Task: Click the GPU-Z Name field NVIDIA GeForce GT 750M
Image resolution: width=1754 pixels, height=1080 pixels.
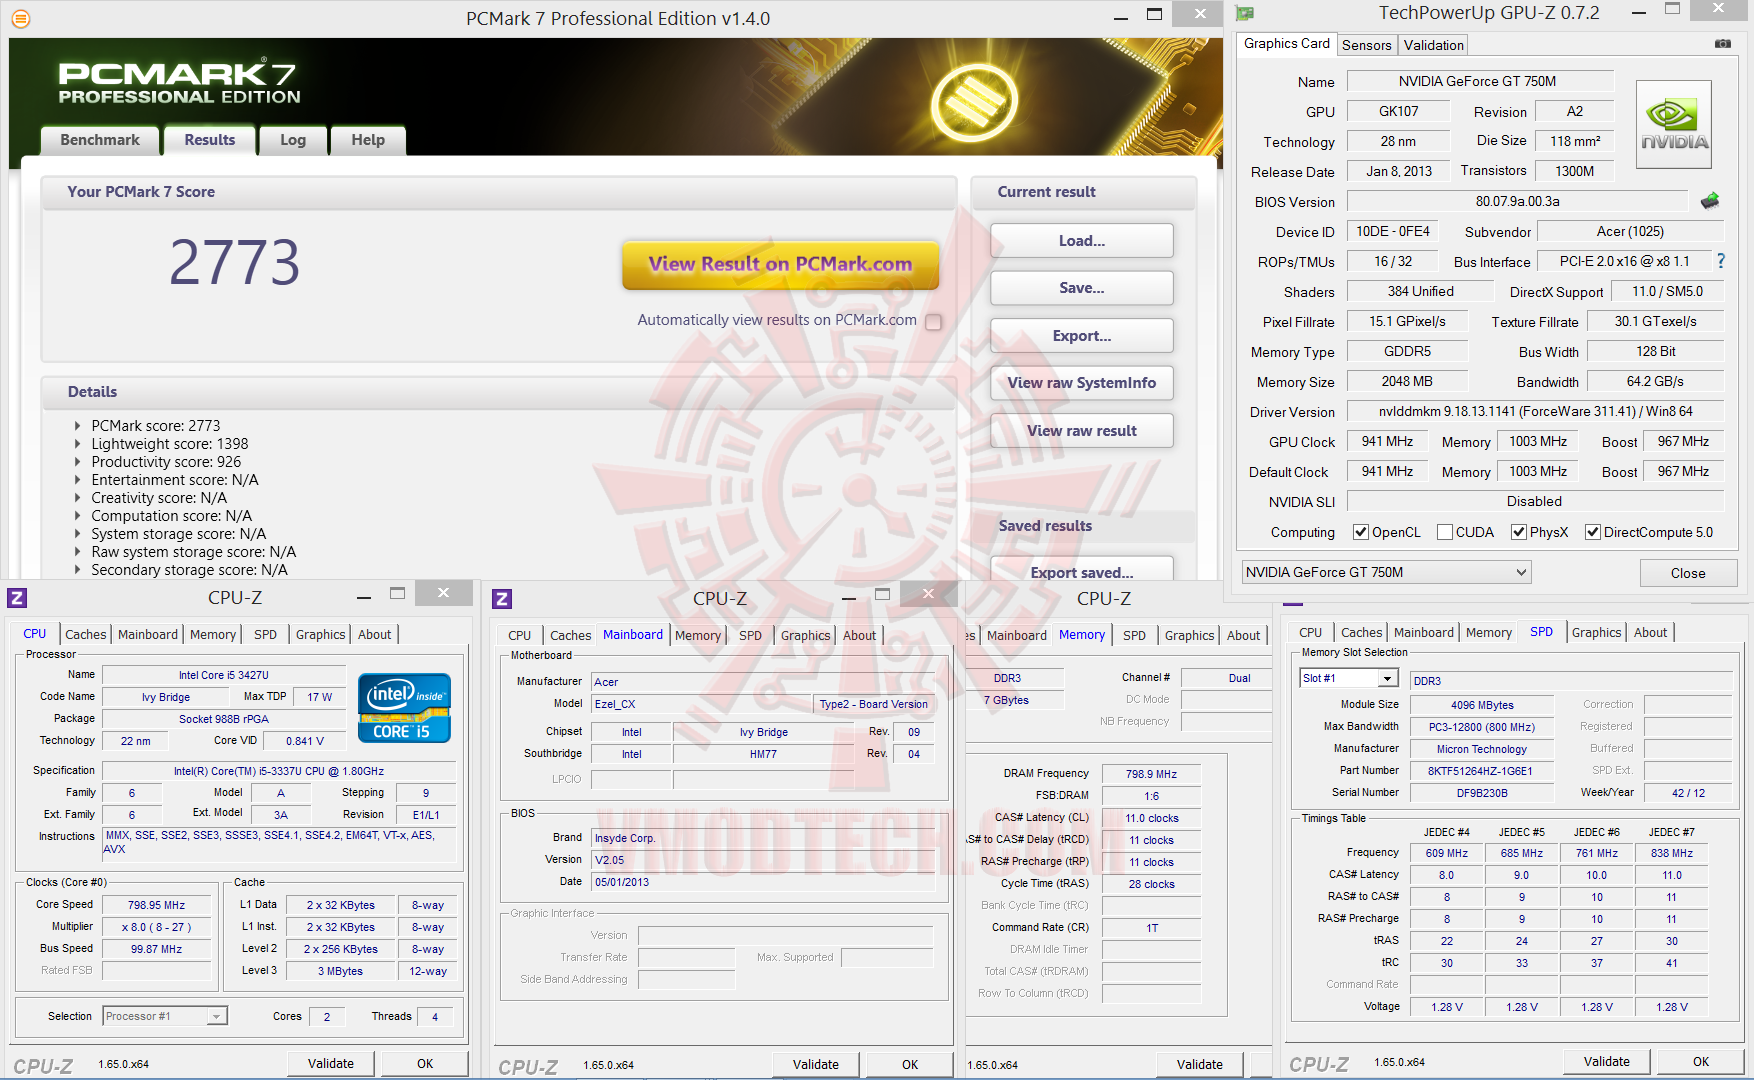Action: (1480, 81)
